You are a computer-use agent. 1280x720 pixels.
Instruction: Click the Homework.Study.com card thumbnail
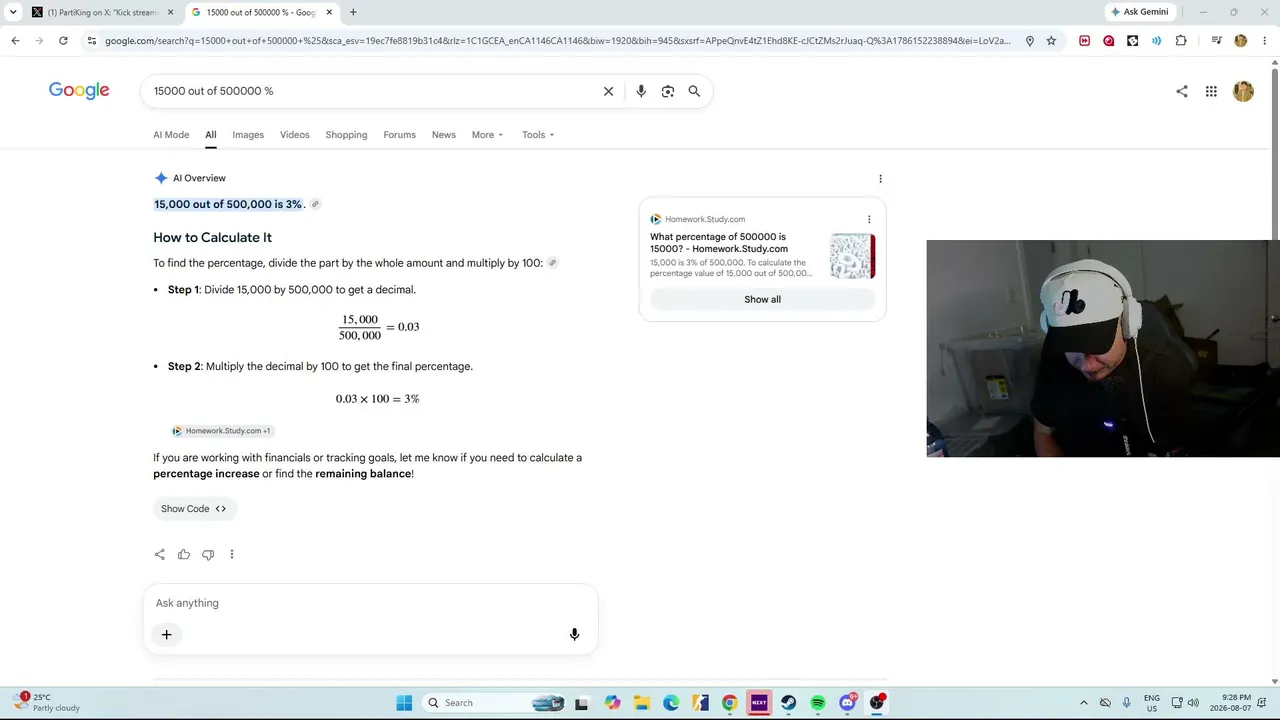(852, 256)
